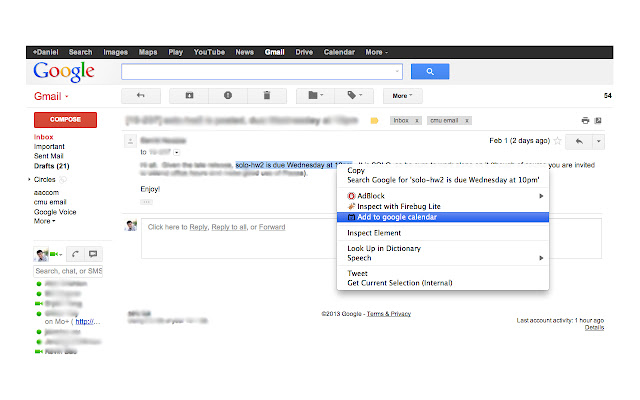Select Inspect with Firebug Lite
The height and width of the screenshot is (400, 640).
(443, 207)
